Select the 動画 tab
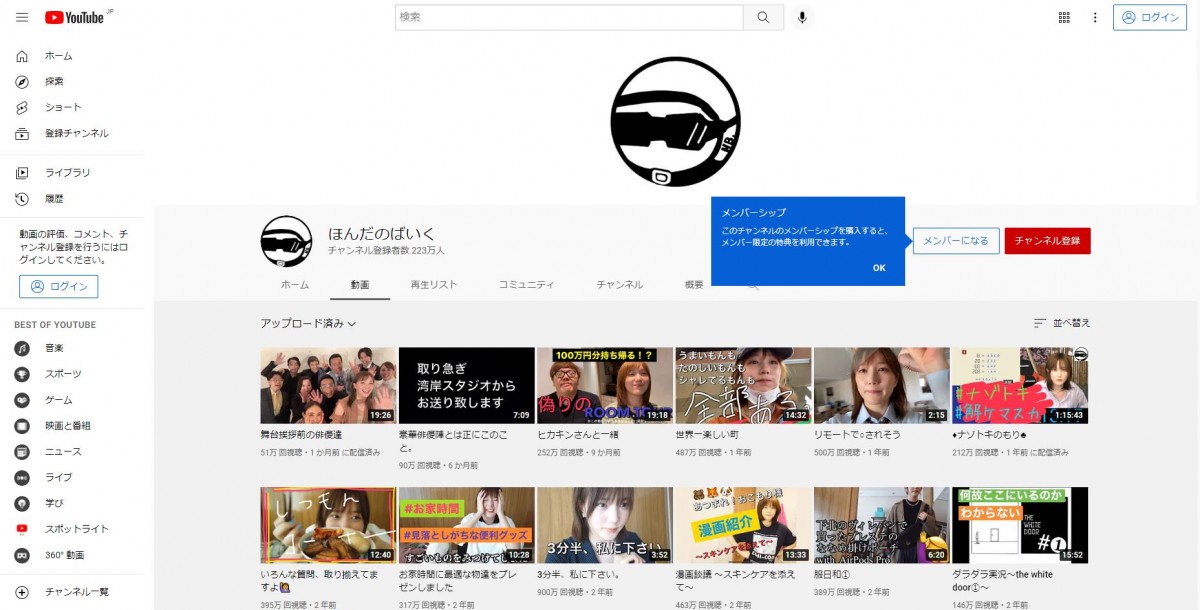The height and width of the screenshot is (610, 1200). tap(360, 285)
